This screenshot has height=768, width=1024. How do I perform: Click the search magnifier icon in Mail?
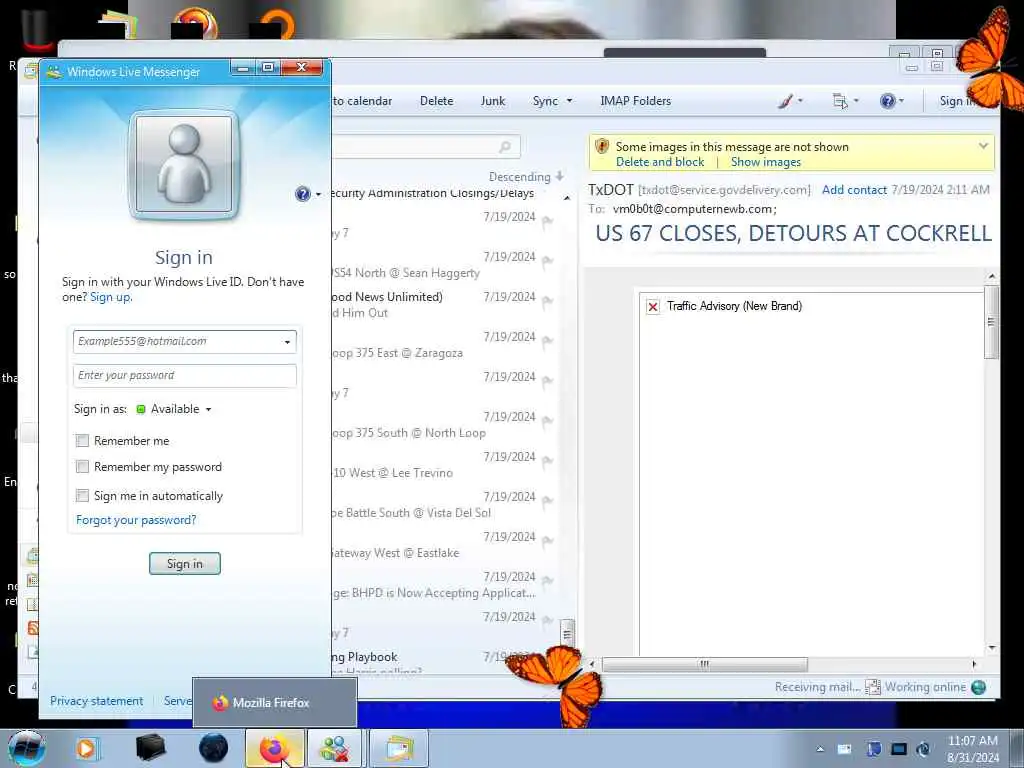[505, 147]
